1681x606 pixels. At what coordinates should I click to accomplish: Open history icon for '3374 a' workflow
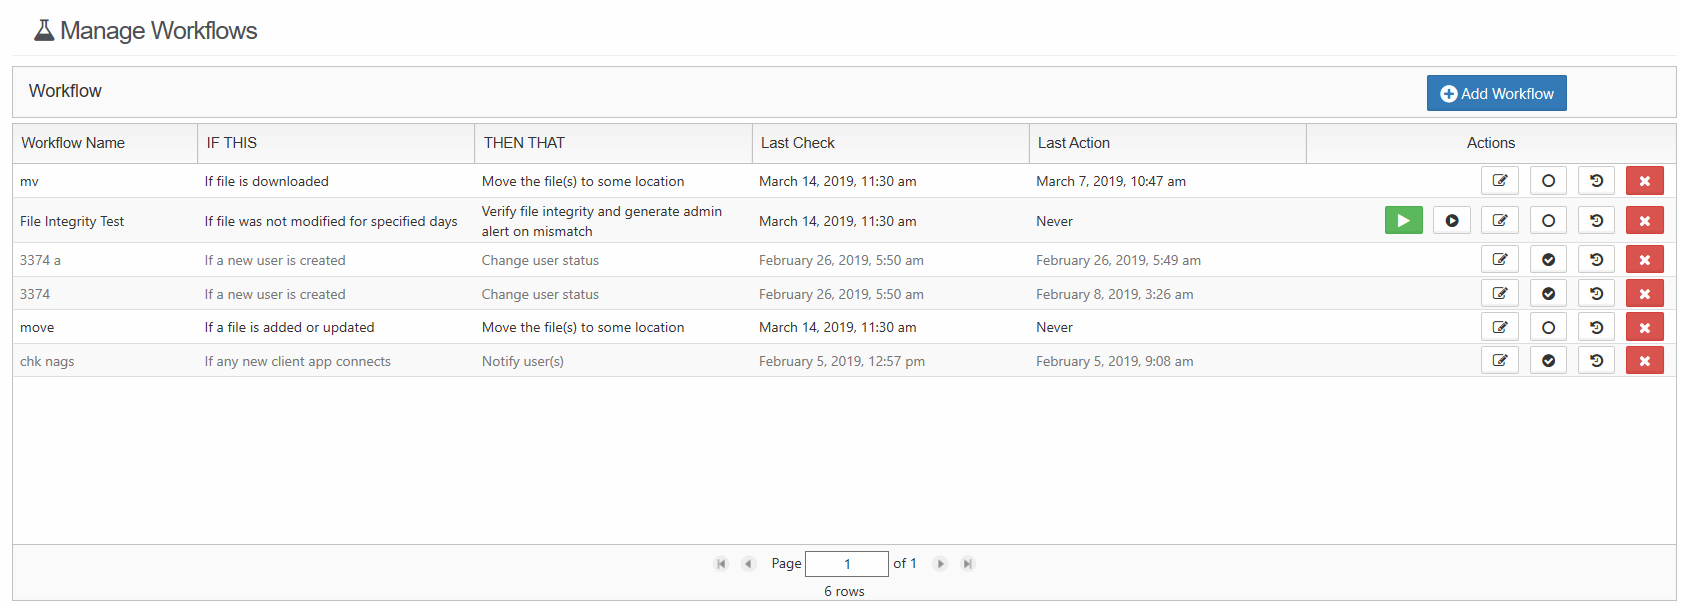(1596, 259)
